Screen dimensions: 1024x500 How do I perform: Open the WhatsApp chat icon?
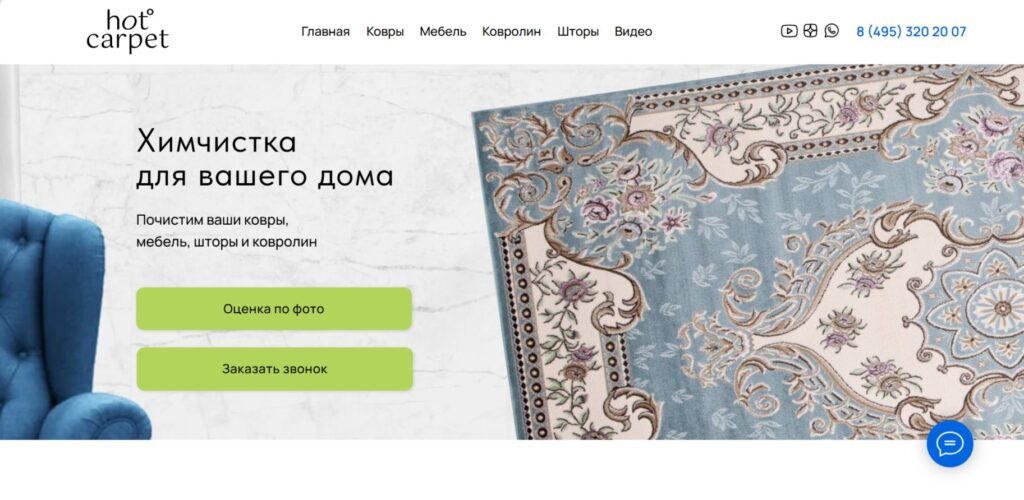pyautogui.click(x=831, y=31)
